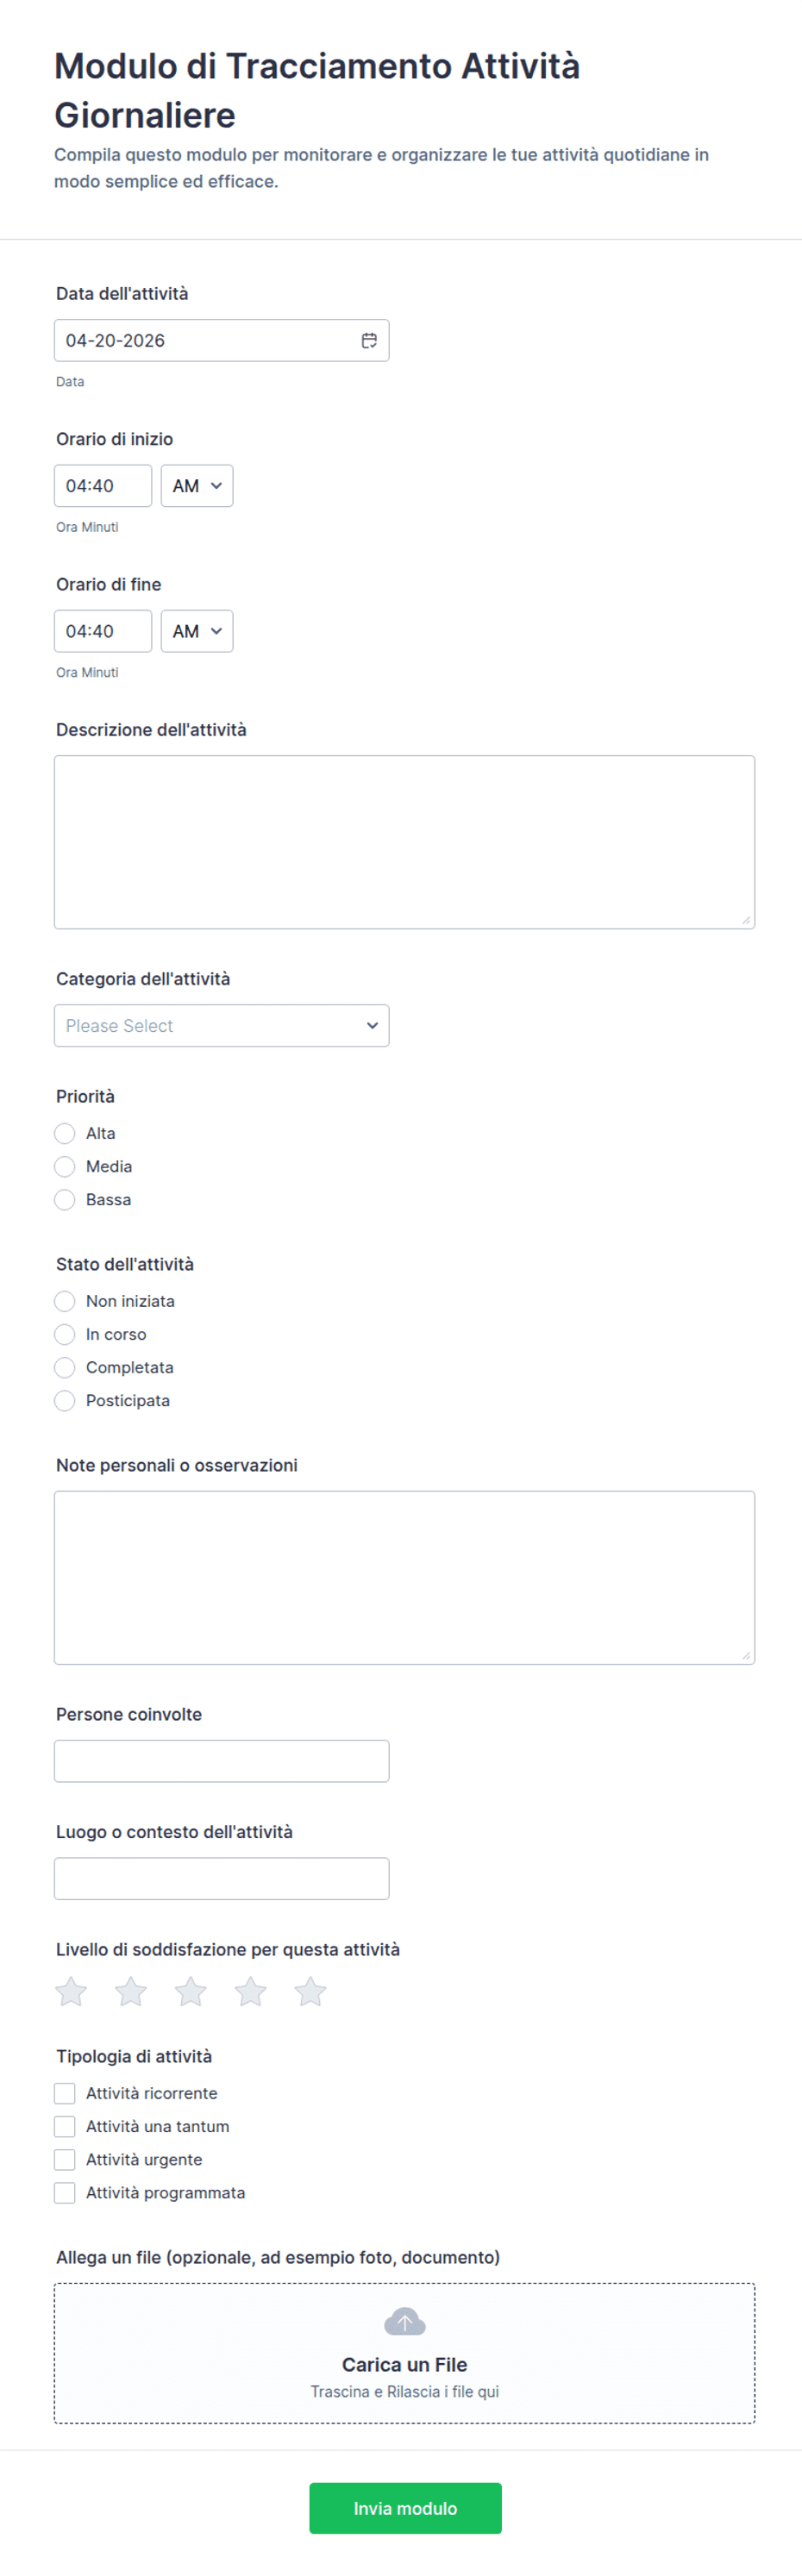Image resolution: width=802 pixels, height=2576 pixels.
Task: Expand AM/PM selector for Orario di inizio
Action: coord(197,486)
